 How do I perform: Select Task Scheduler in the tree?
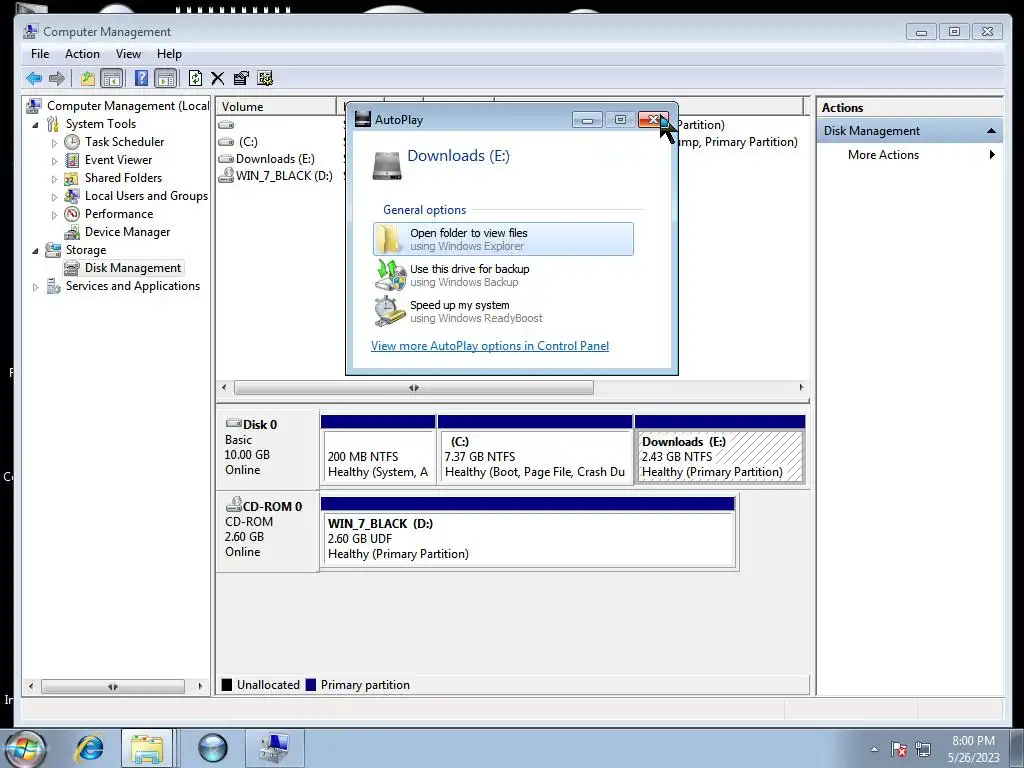pos(124,142)
